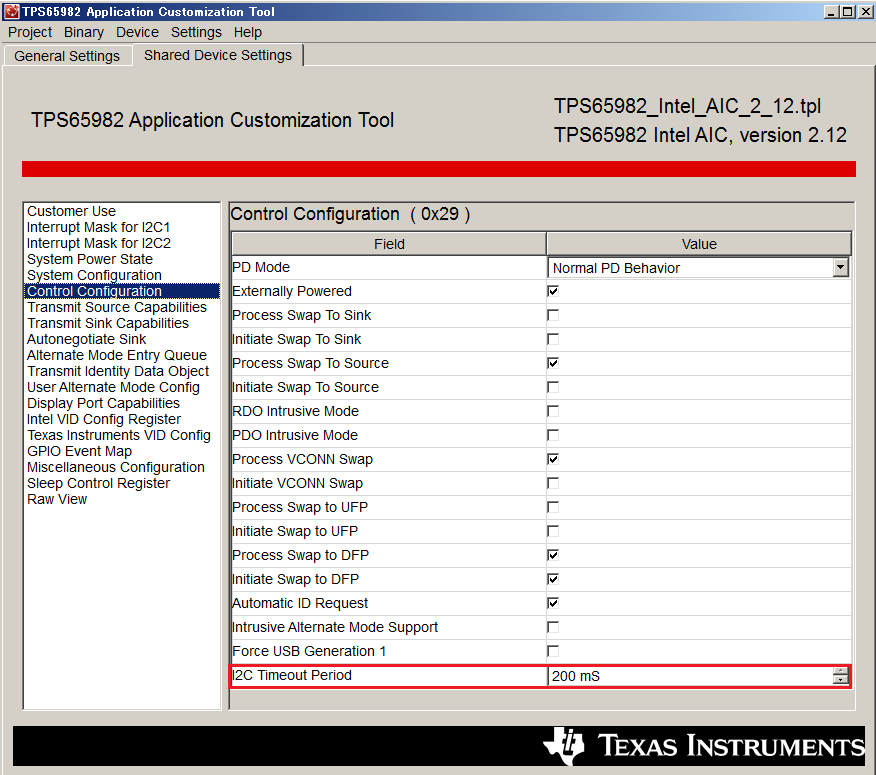The image size is (876, 775).
Task: Enable Initiate Swap to UFP checkbox
Action: [x=553, y=531]
